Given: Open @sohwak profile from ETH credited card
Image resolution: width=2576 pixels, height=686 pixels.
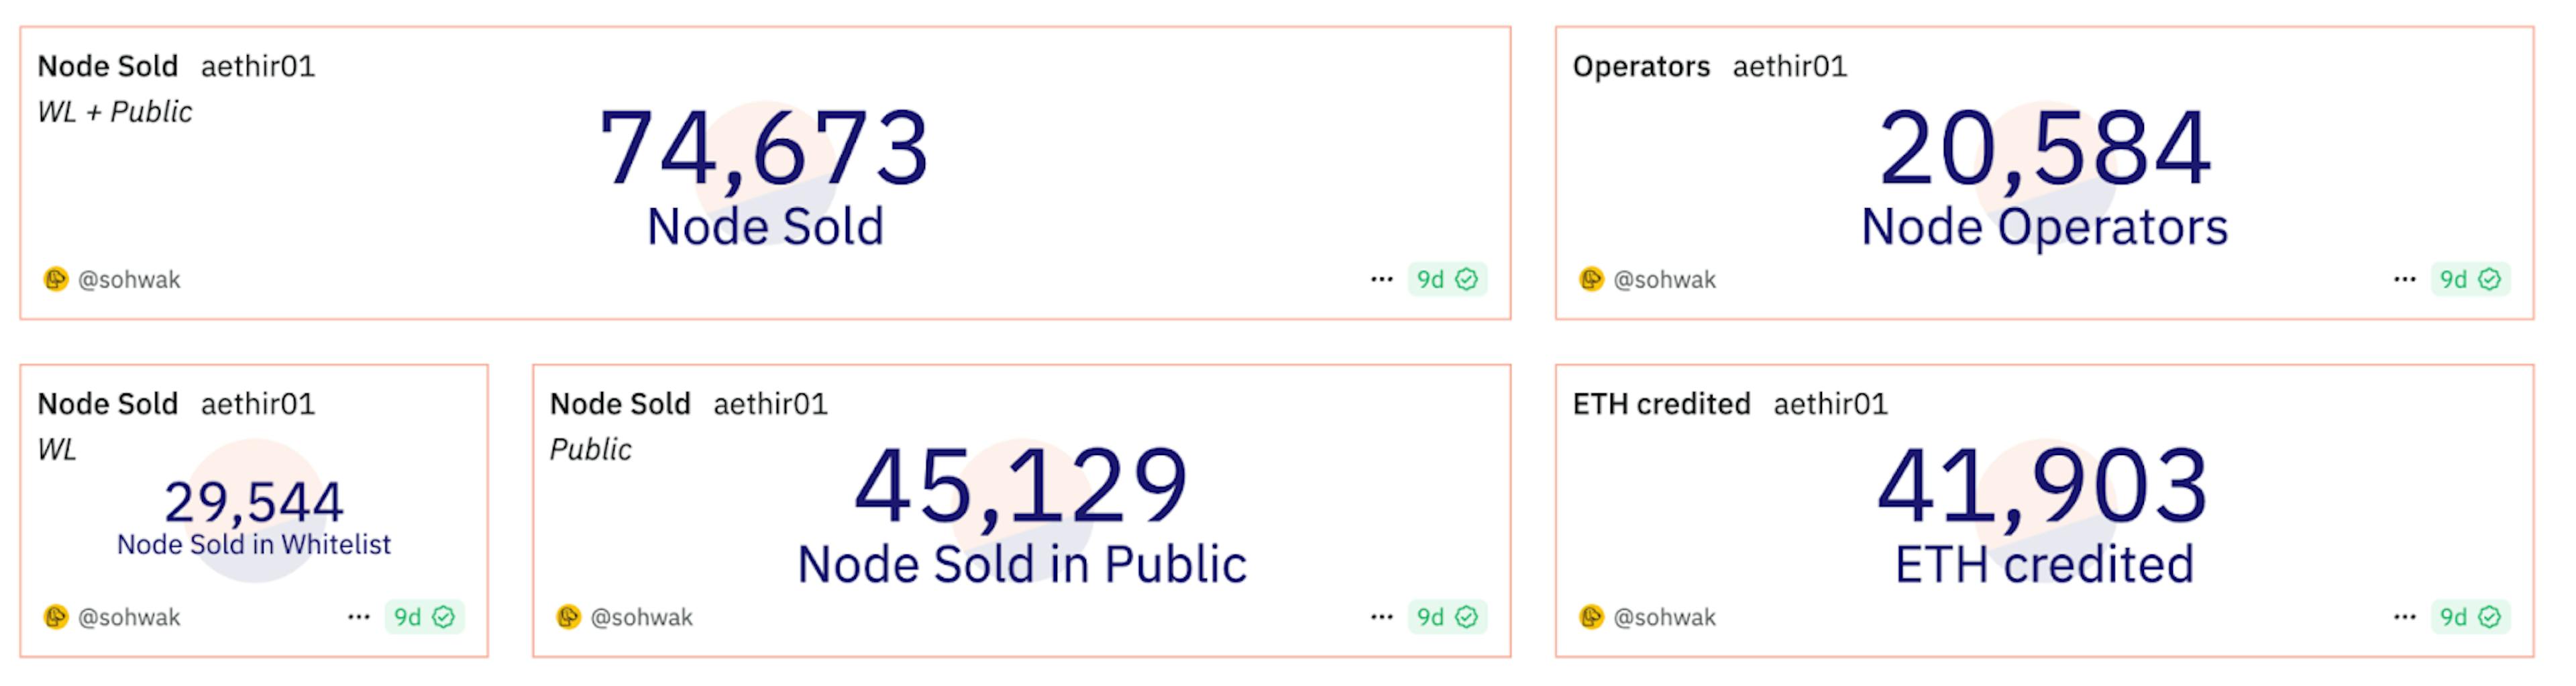Looking at the screenshot, I should coord(1664,618).
